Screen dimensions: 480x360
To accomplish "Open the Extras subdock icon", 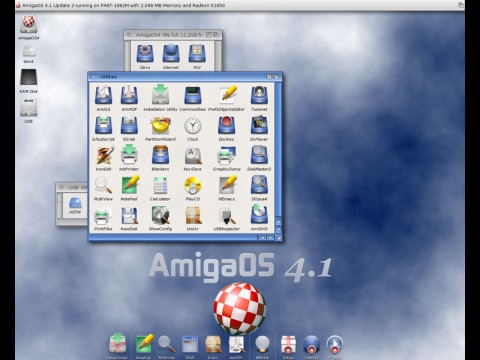I will click(288, 345).
